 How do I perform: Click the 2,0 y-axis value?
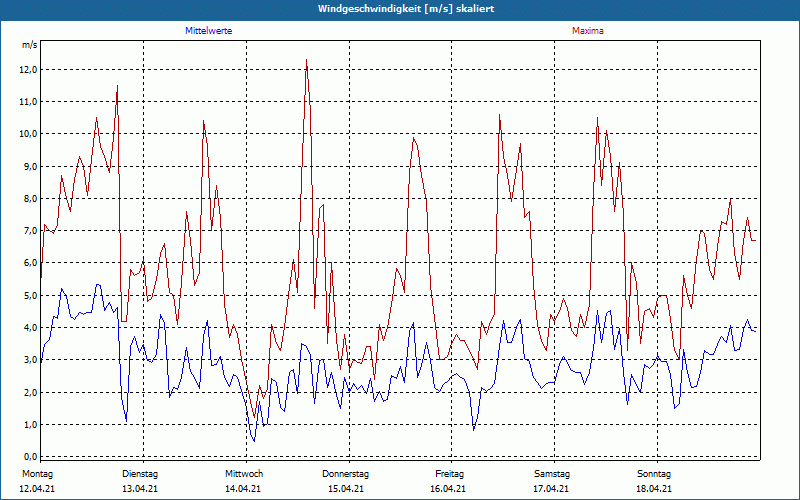coord(30,392)
